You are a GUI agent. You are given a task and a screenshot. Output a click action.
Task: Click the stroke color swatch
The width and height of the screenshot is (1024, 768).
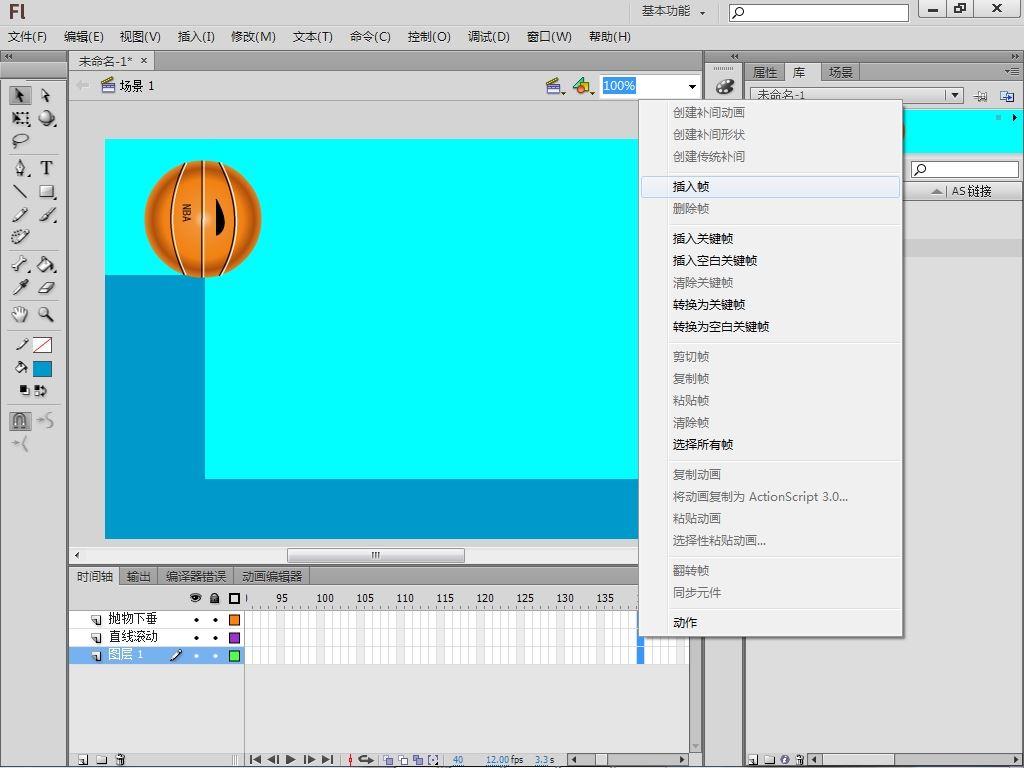[x=42, y=345]
